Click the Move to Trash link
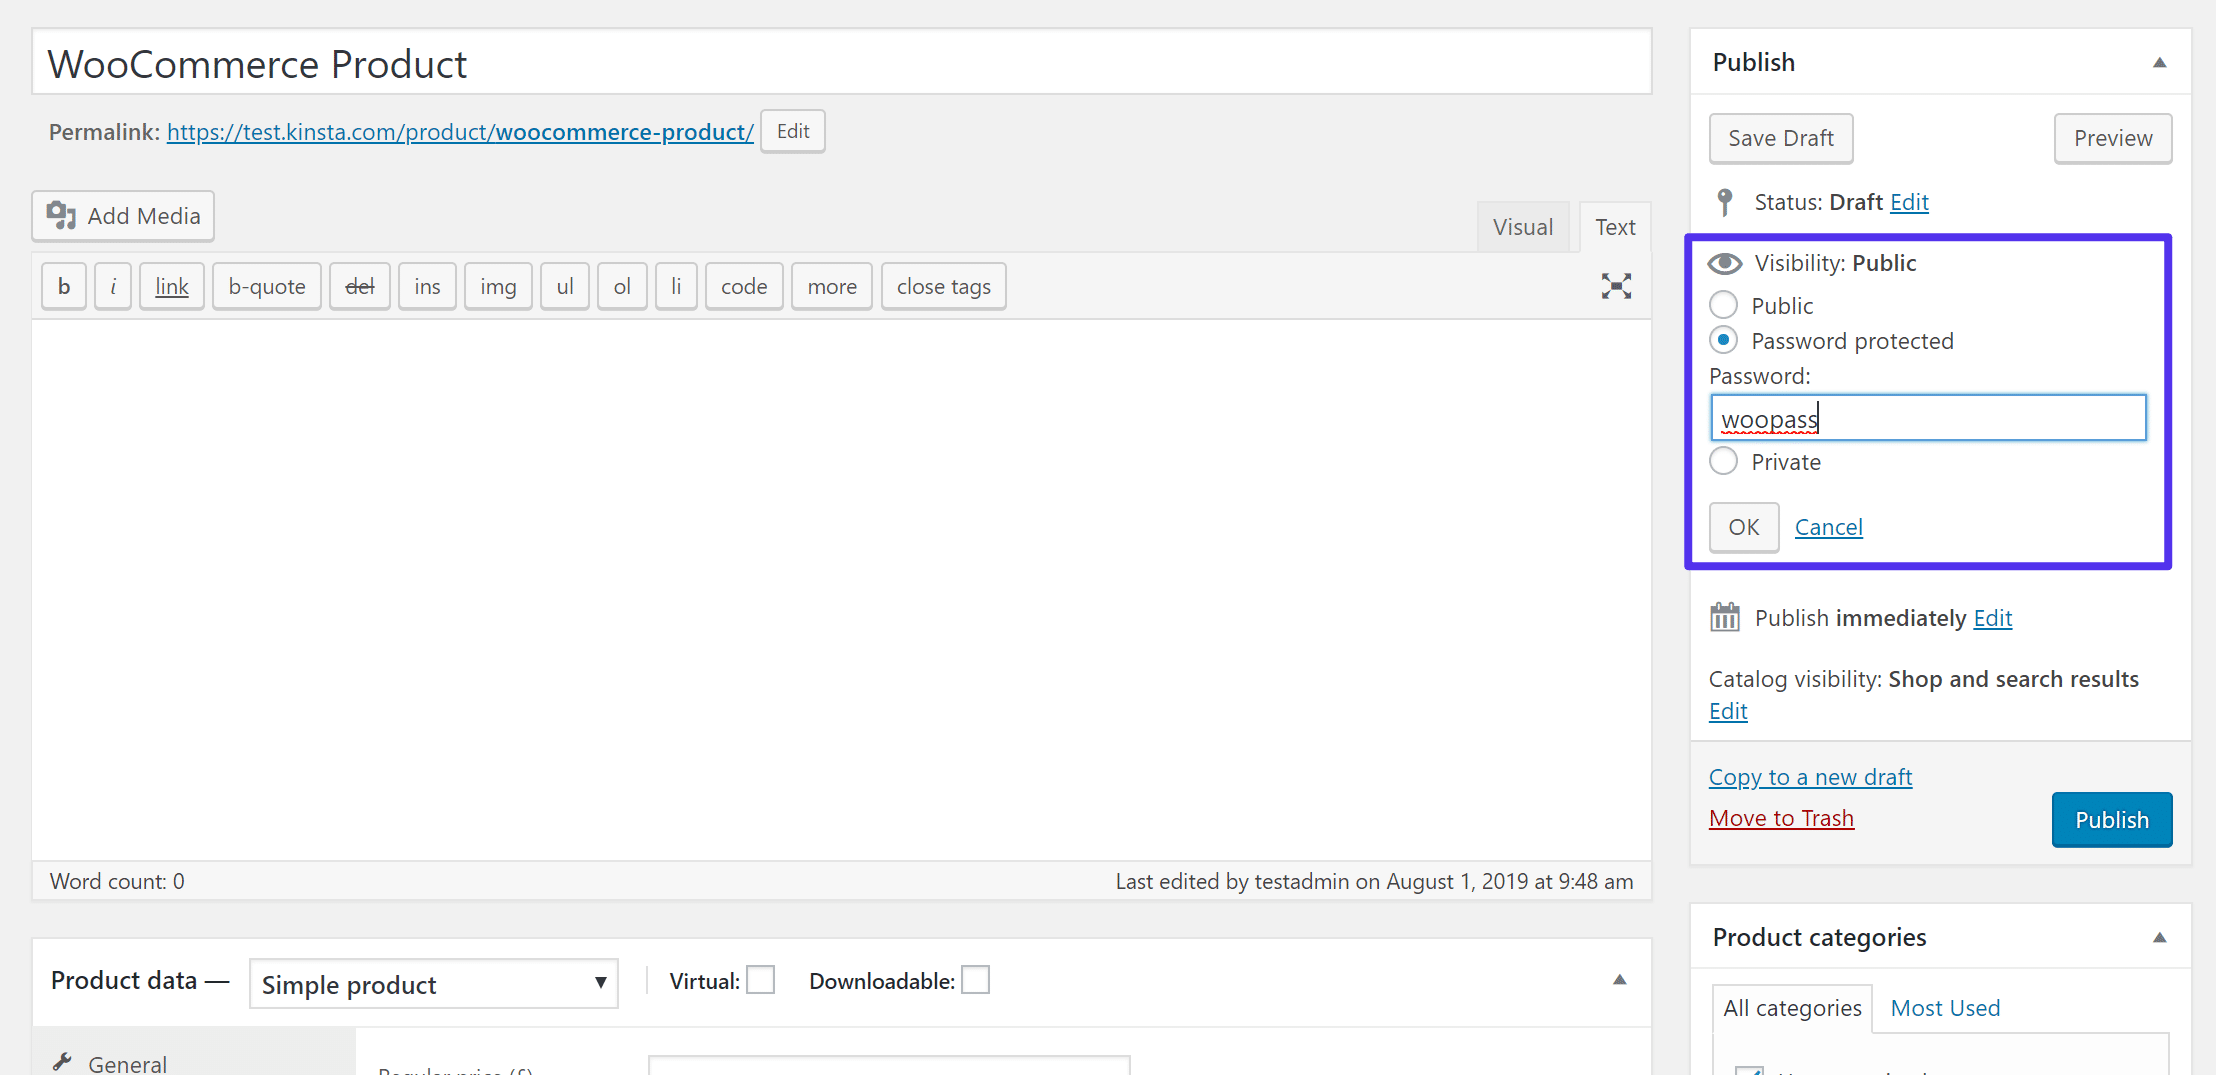 [x=1781, y=817]
